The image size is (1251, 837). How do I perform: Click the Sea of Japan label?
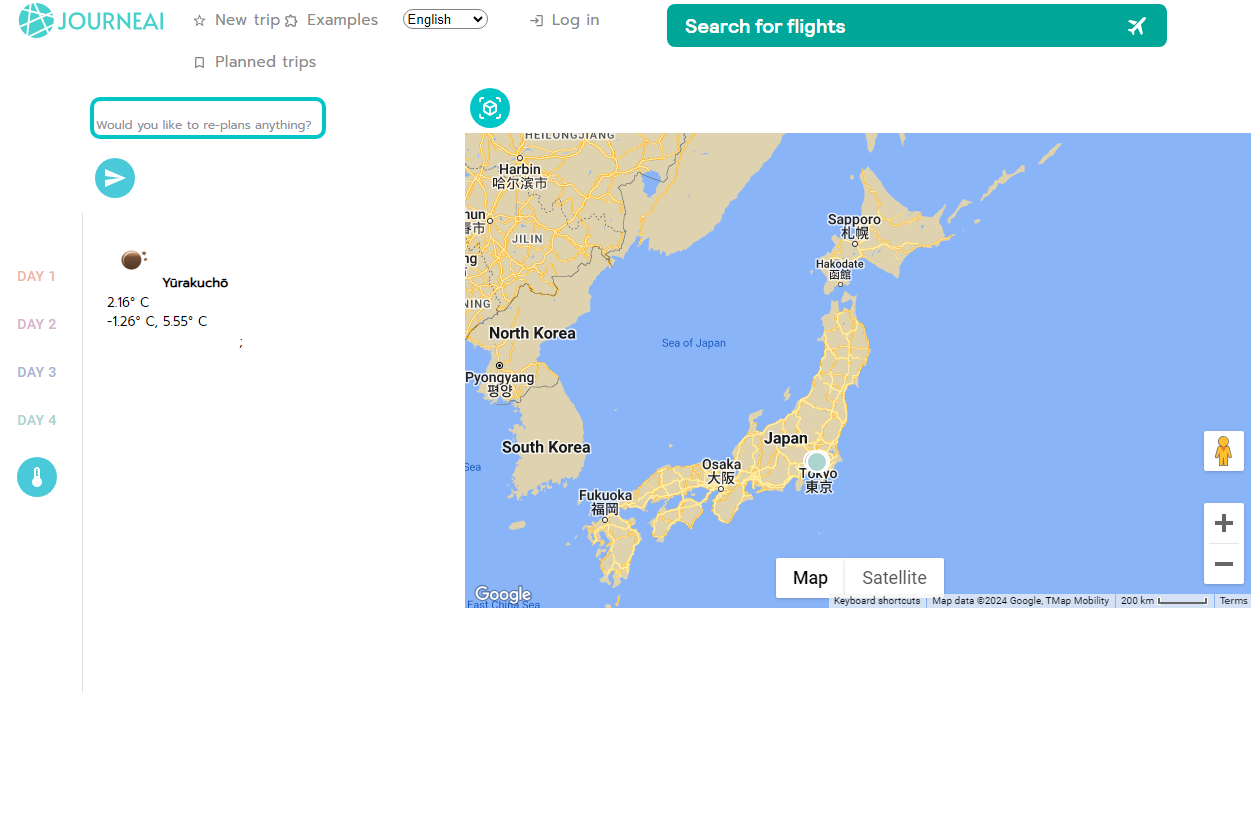point(694,343)
